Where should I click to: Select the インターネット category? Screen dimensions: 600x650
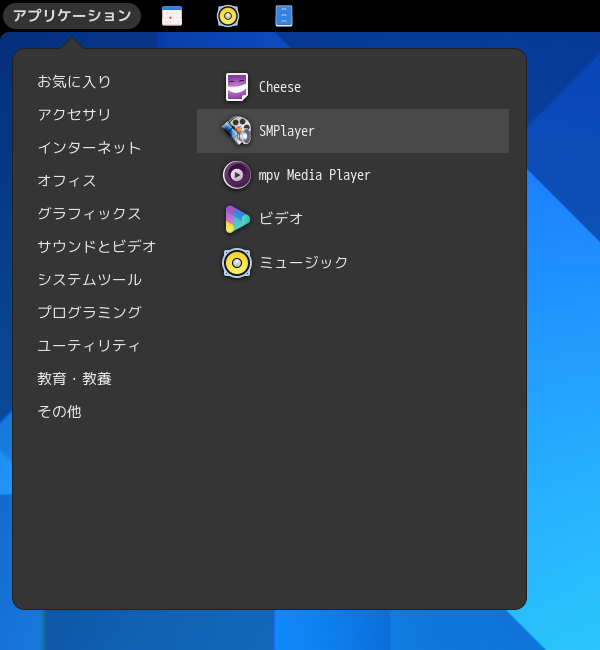click(x=89, y=148)
